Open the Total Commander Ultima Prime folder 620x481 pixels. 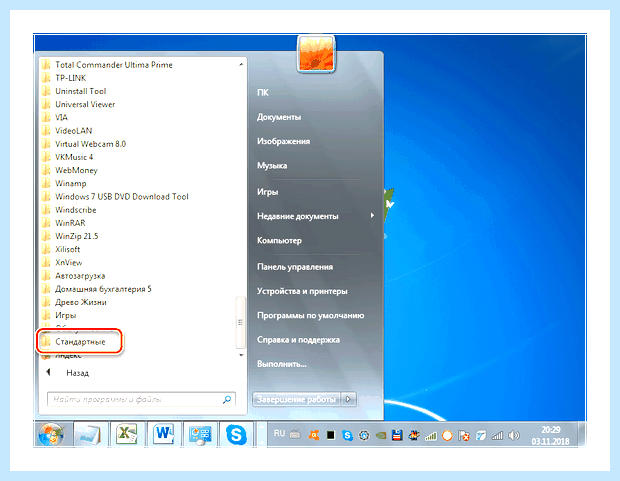pos(113,65)
